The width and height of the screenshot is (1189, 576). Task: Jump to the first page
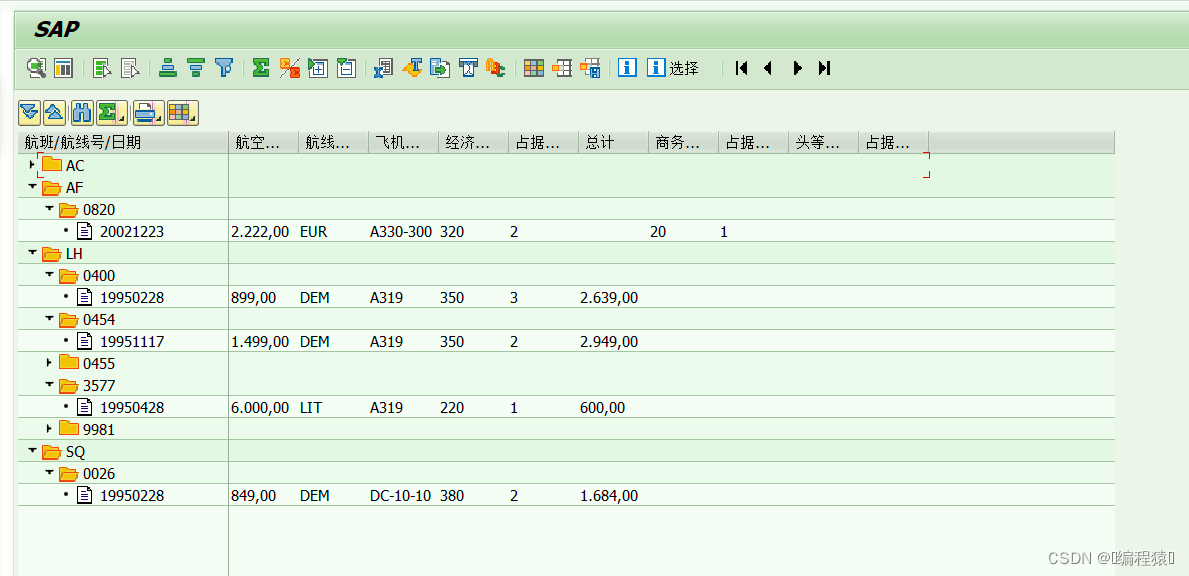[x=742, y=68]
